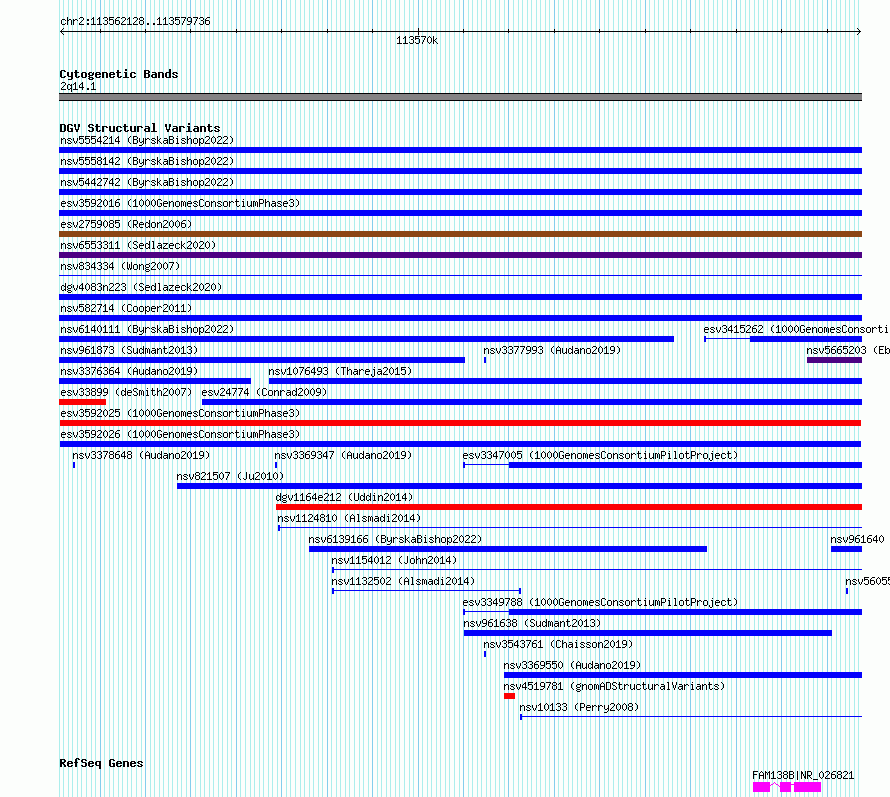Click the purple nsv6553311 Sedlazeck2020 bar
The height and width of the screenshot is (797, 890).
pyautogui.click(x=460, y=255)
